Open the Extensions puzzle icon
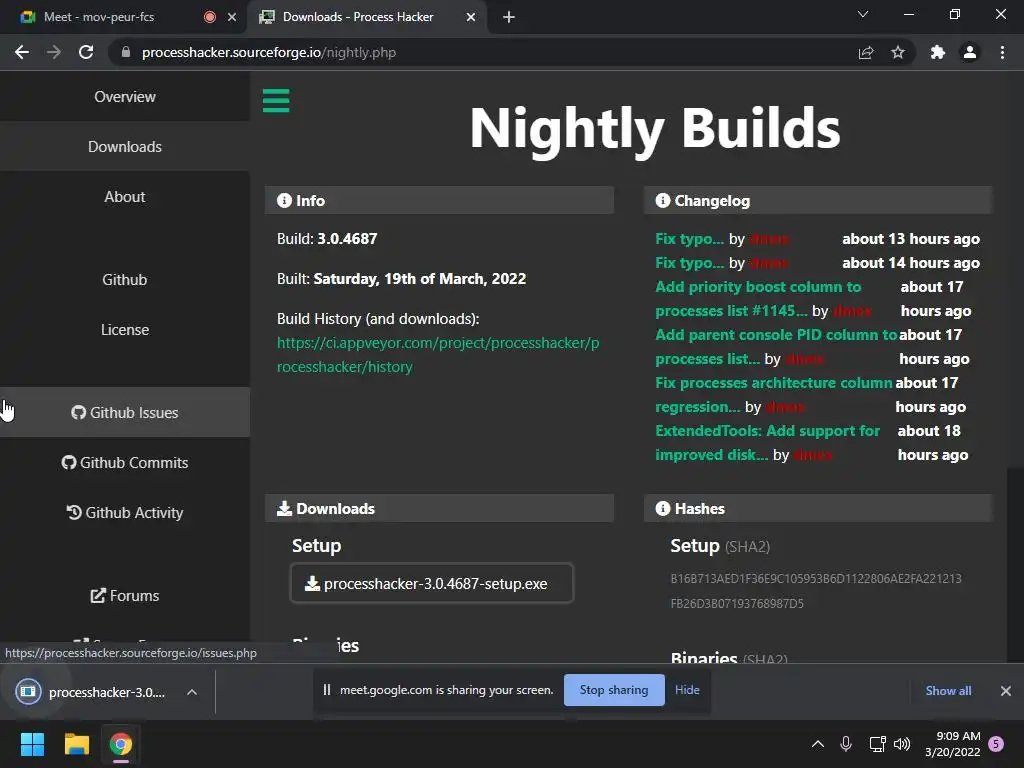This screenshot has width=1024, height=768. (938, 52)
